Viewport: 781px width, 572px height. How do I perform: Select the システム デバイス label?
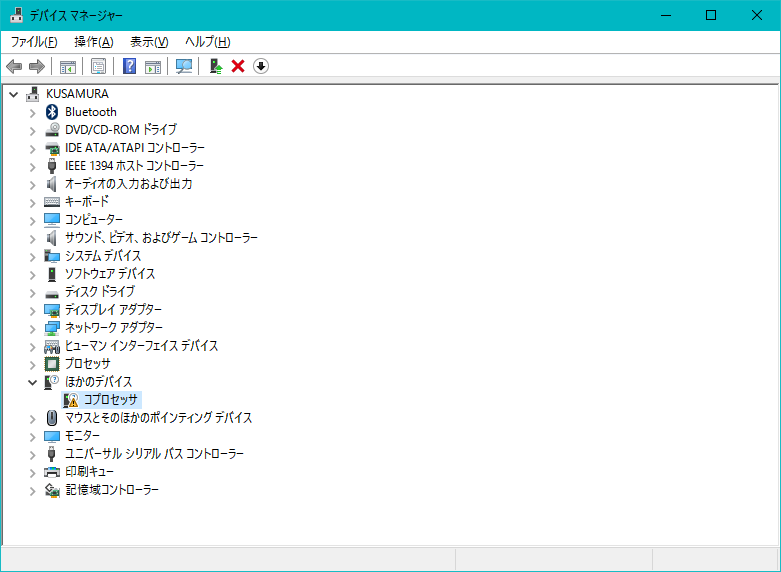click(103, 256)
